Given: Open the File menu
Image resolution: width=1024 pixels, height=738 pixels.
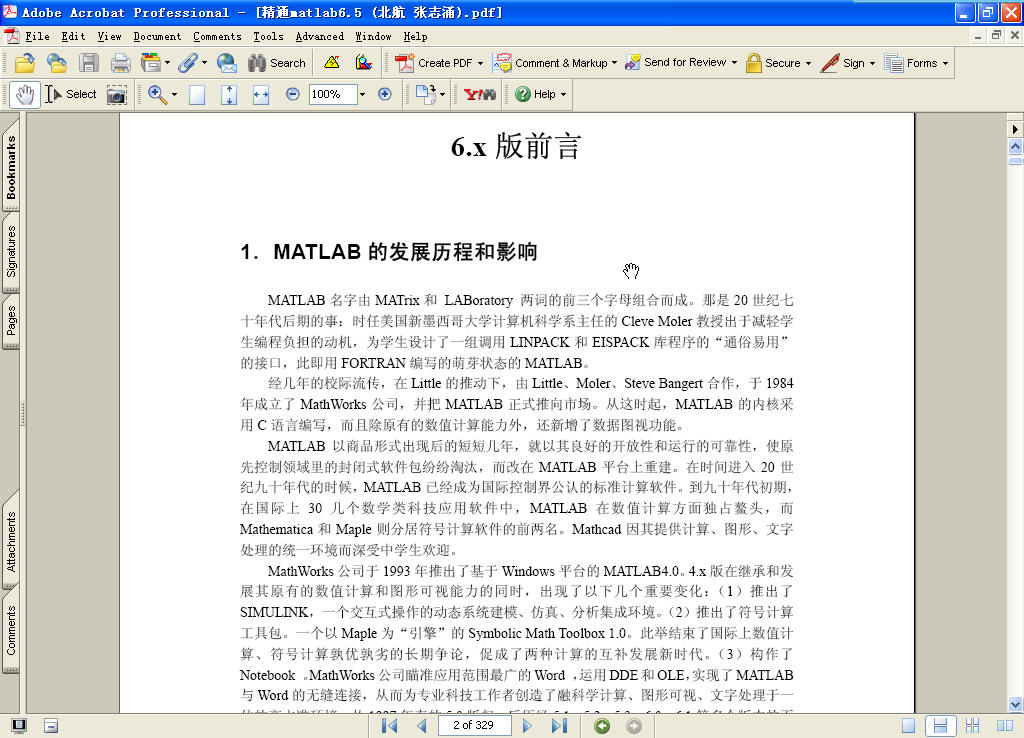Looking at the screenshot, I should click(x=37, y=37).
